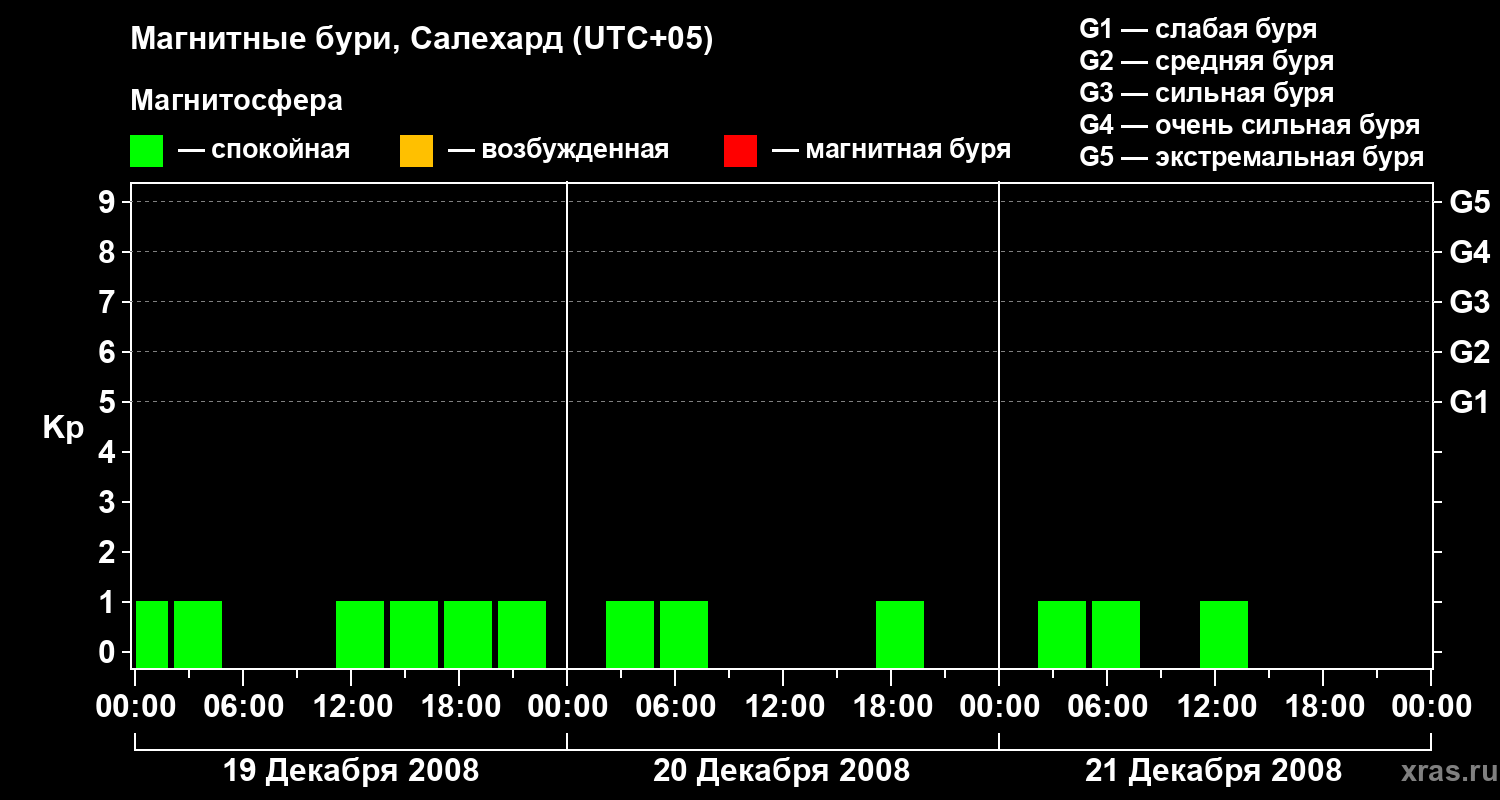Click the green bar over 06:00 on 20 December
The height and width of the screenshot is (800, 1500).
tap(684, 634)
